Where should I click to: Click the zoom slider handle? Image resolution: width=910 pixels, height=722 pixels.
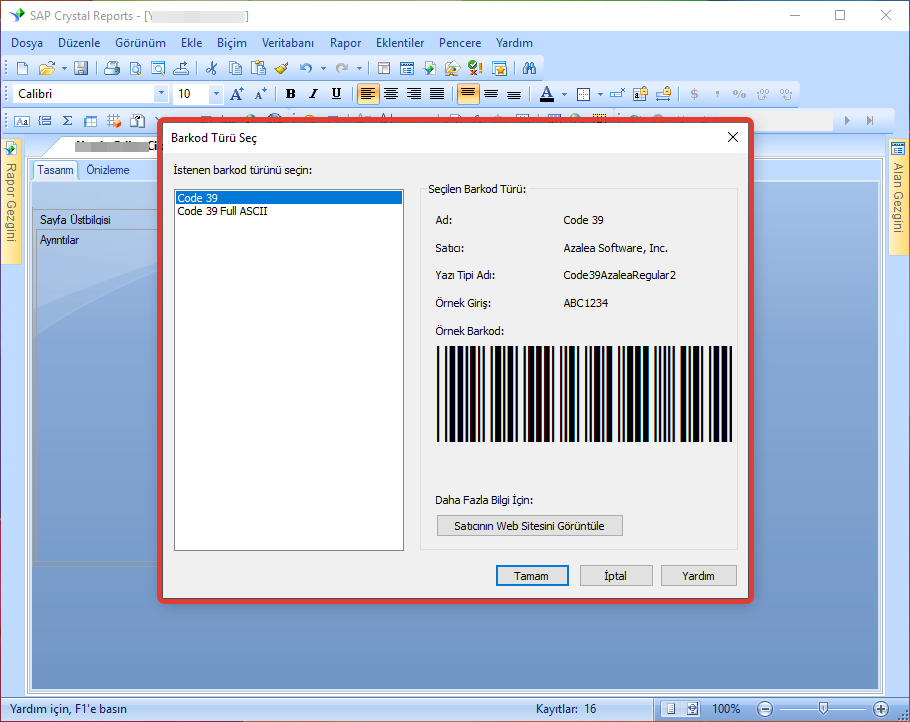(x=823, y=708)
